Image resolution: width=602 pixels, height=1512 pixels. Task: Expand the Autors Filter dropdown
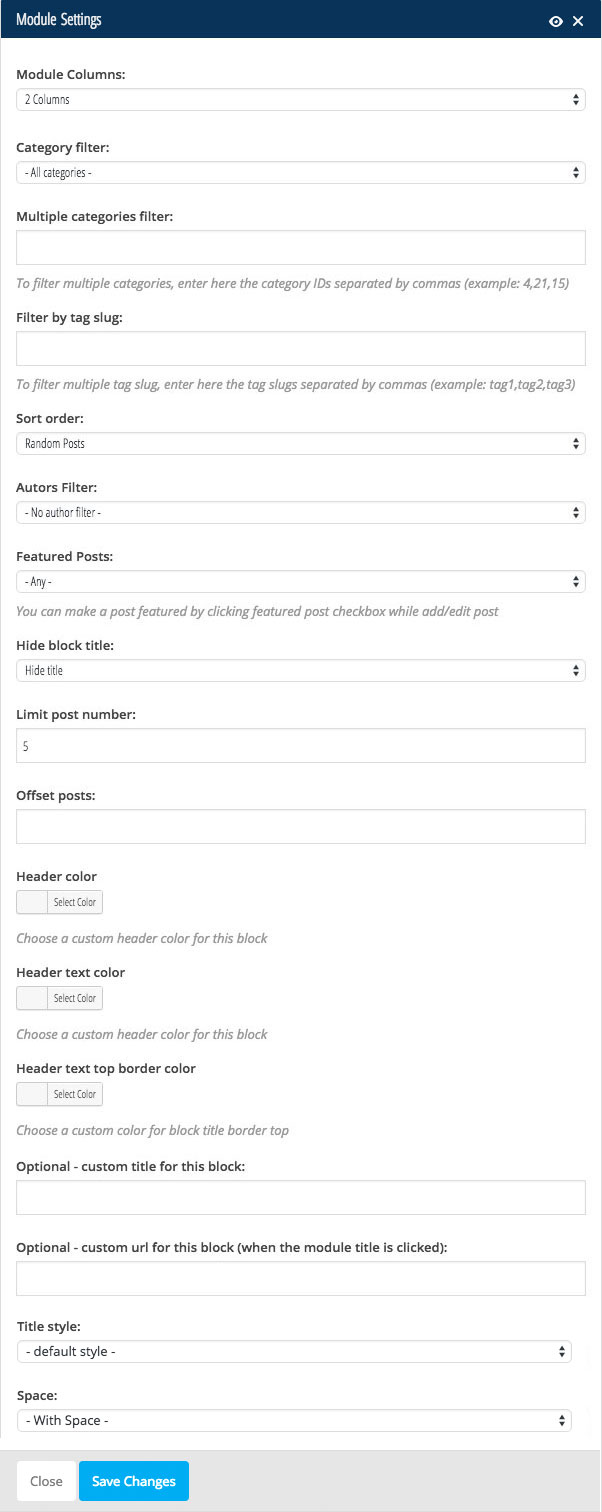click(x=301, y=512)
